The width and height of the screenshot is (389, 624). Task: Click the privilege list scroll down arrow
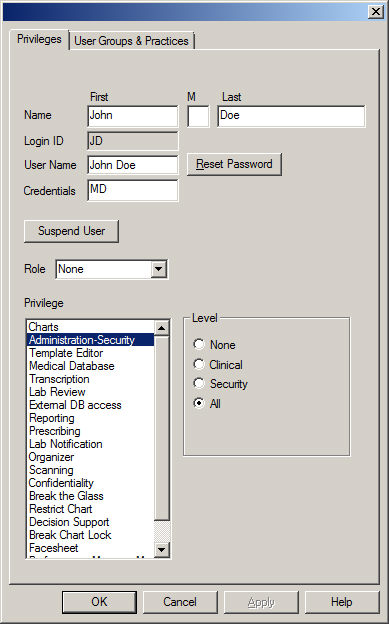(162, 550)
